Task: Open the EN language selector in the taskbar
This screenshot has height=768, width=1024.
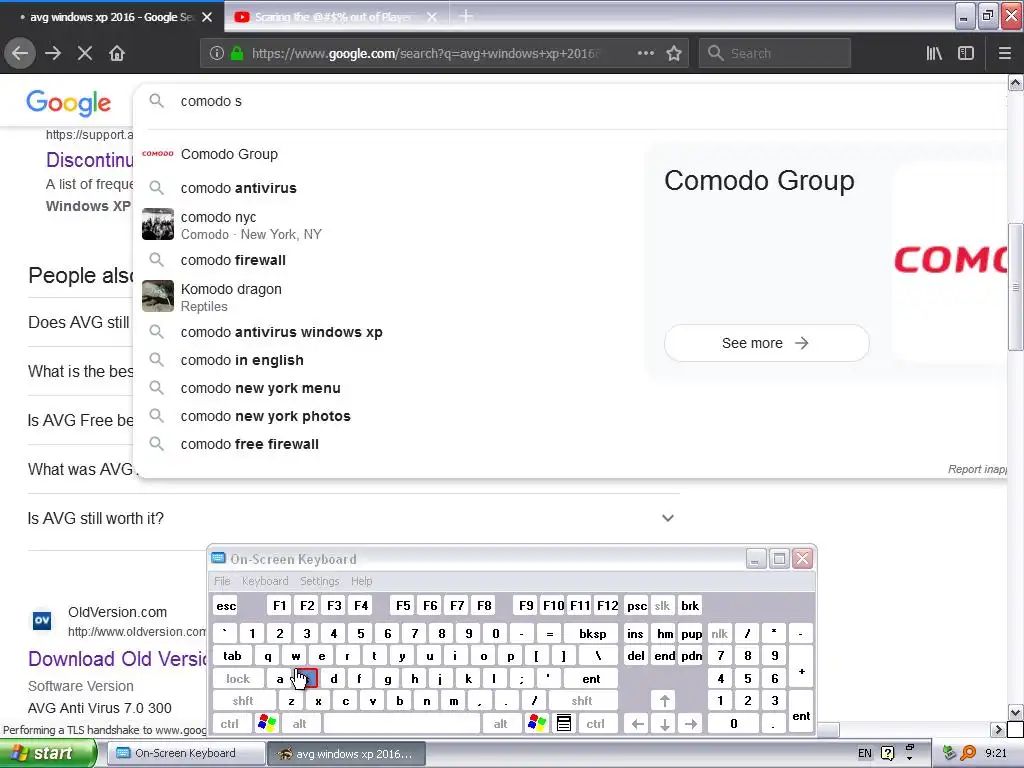Action: click(865, 753)
